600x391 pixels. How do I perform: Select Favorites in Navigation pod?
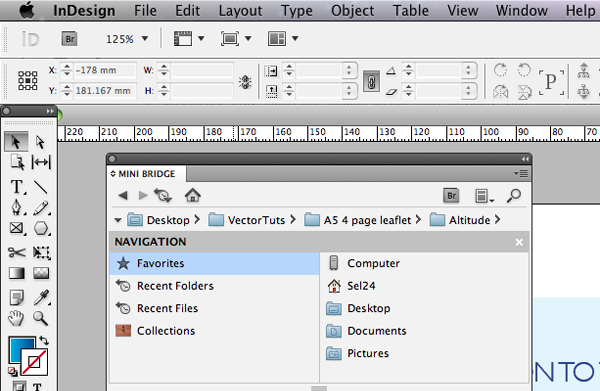[214, 263]
